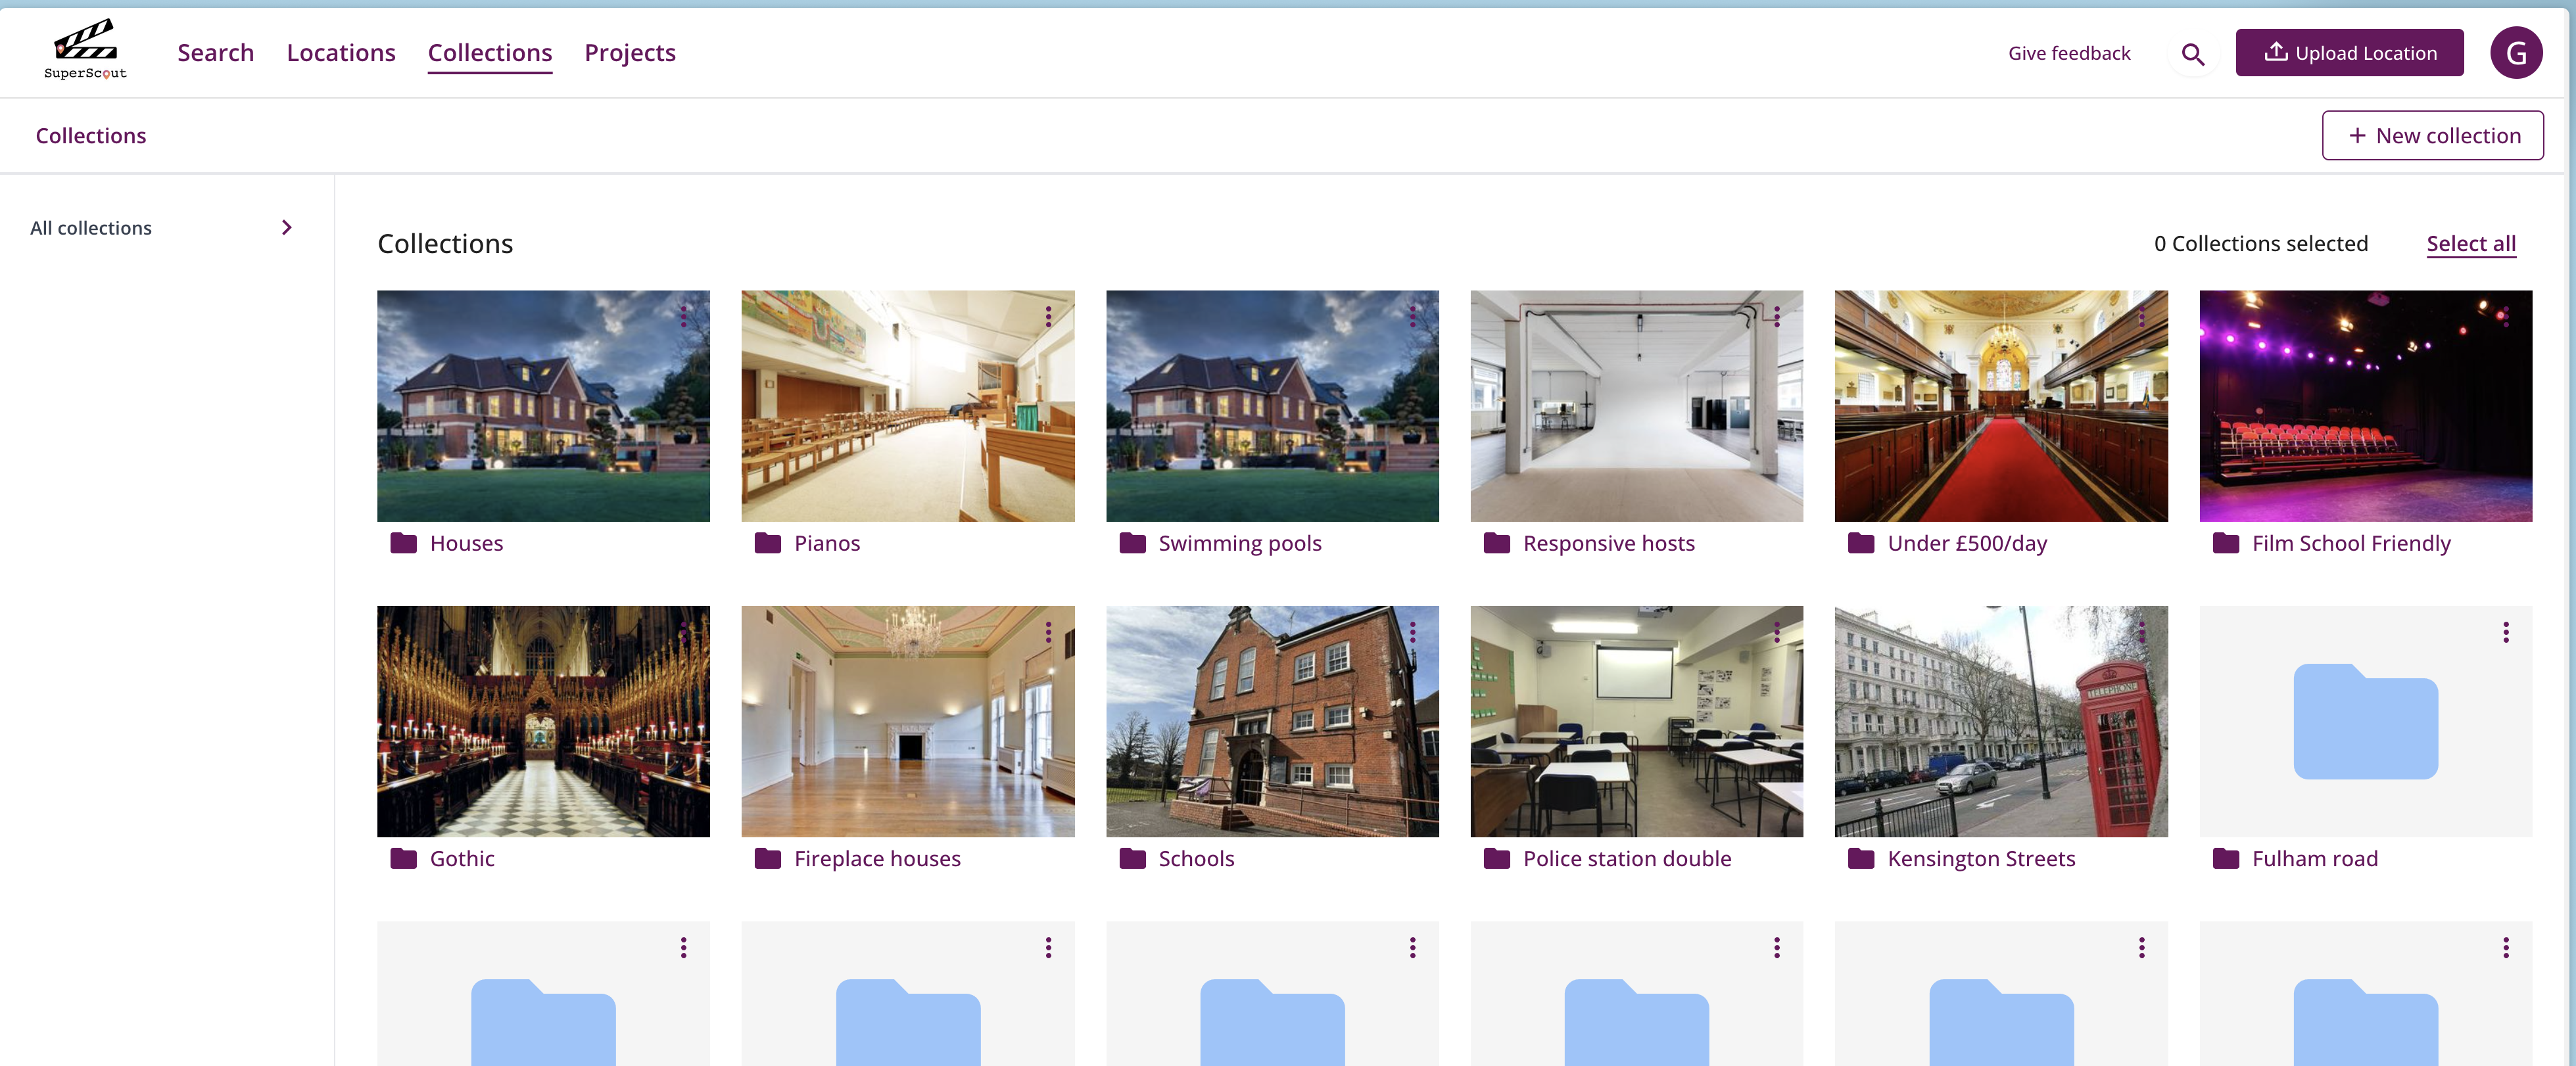This screenshot has width=2576, height=1066.
Task: Open three-dot menu on Kensington Streets collection
Action: (x=2141, y=632)
